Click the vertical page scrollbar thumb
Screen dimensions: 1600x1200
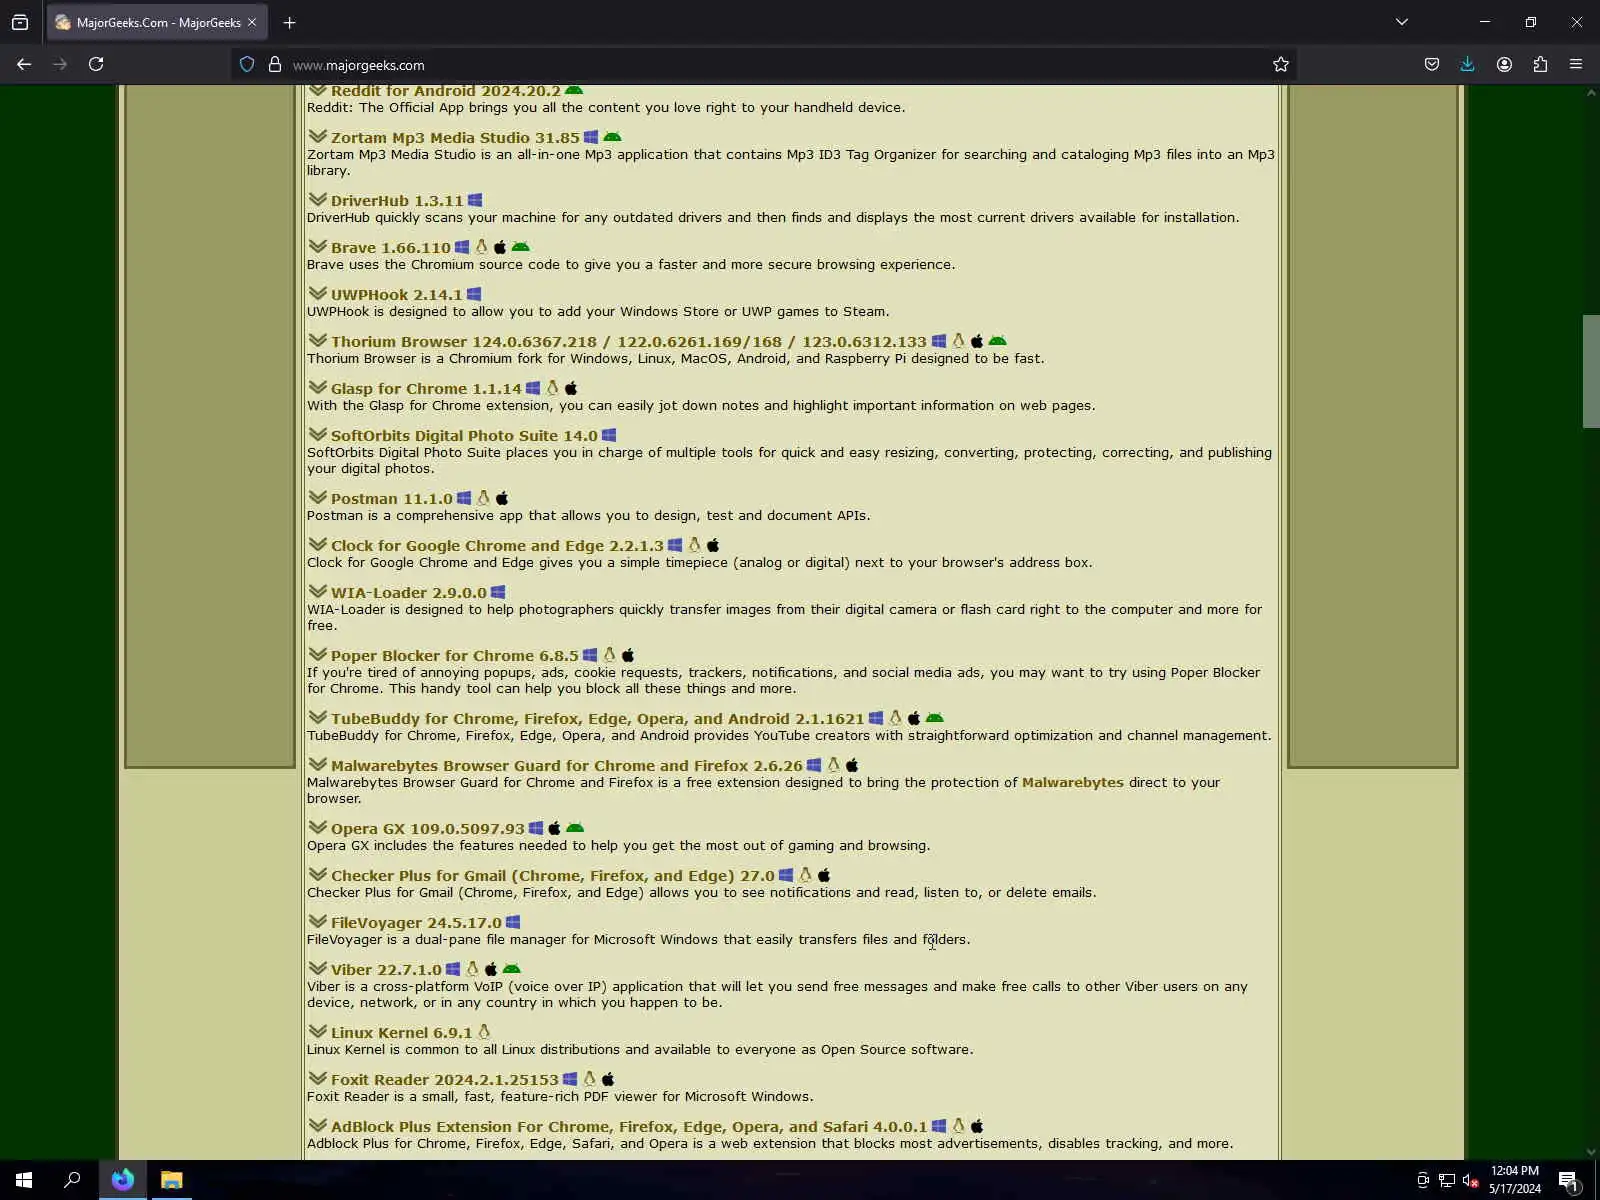[1591, 371]
